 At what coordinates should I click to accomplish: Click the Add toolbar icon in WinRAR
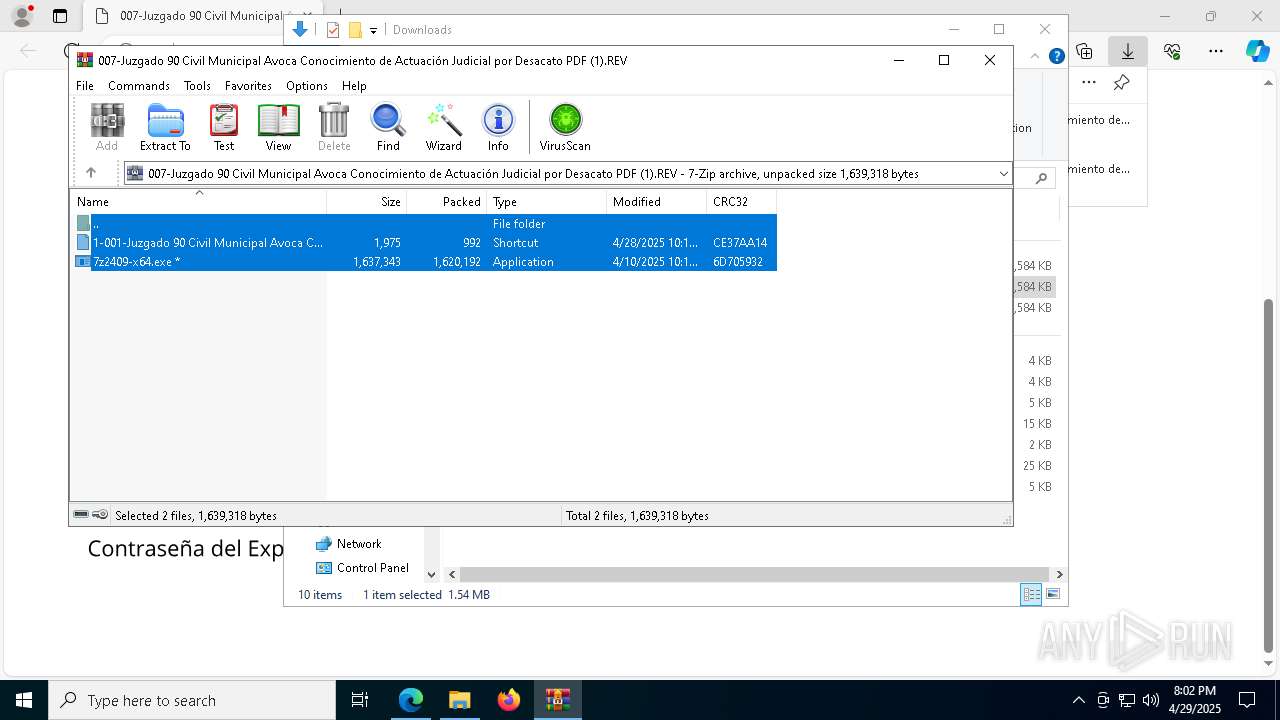[107, 127]
